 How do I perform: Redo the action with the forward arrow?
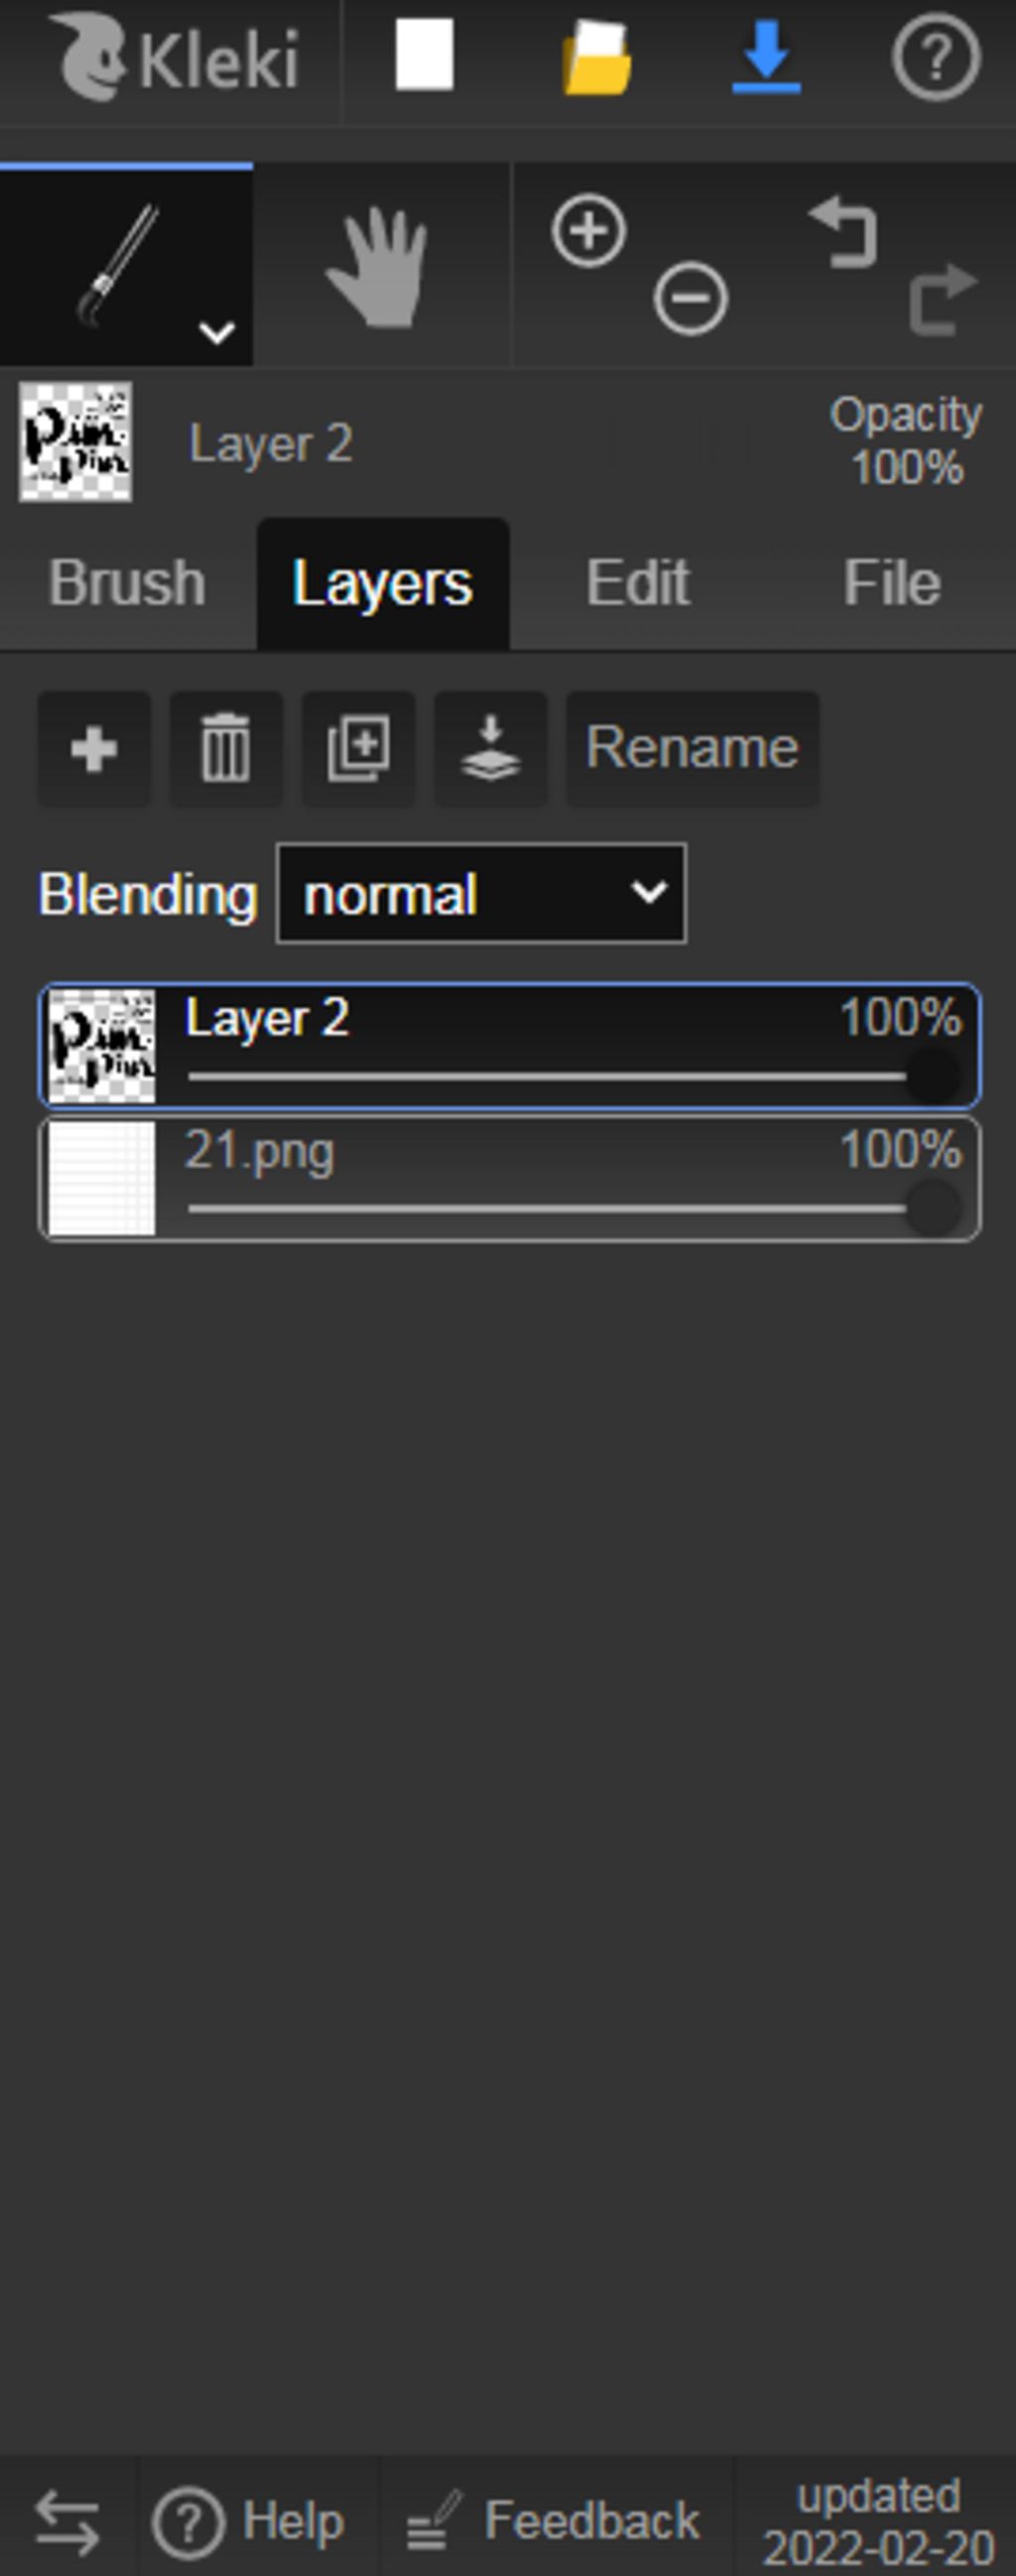point(942,298)
